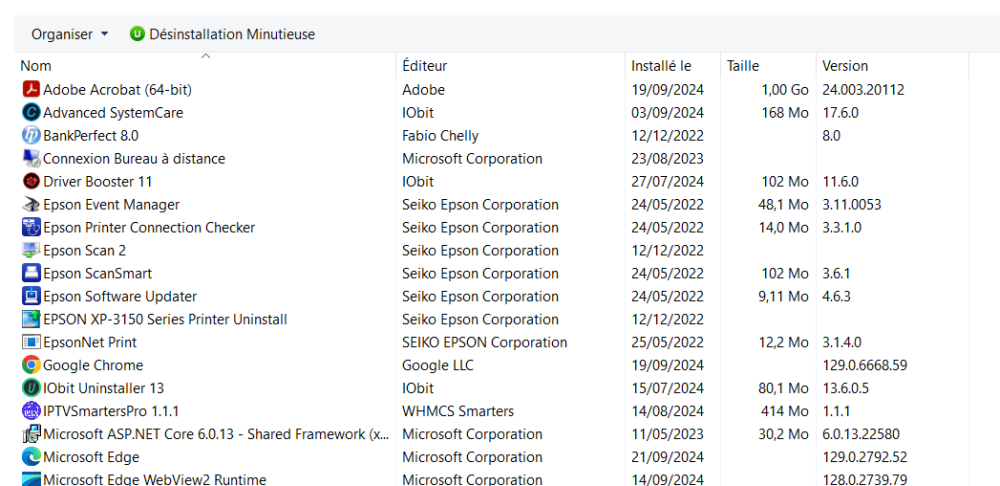Viewport: 1000px width, 486px height.
Task: Click version 24.003.20112 cell
Action: point(863,89)
